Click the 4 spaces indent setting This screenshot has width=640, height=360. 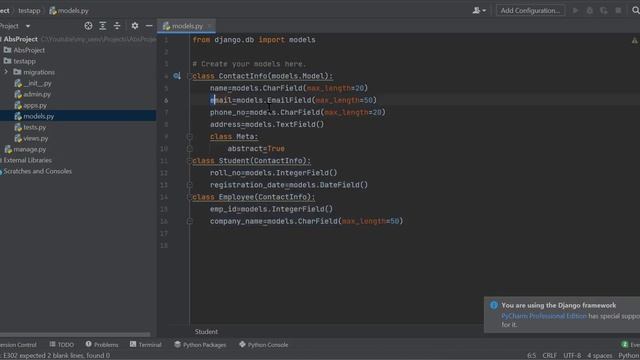pos(600,356)
